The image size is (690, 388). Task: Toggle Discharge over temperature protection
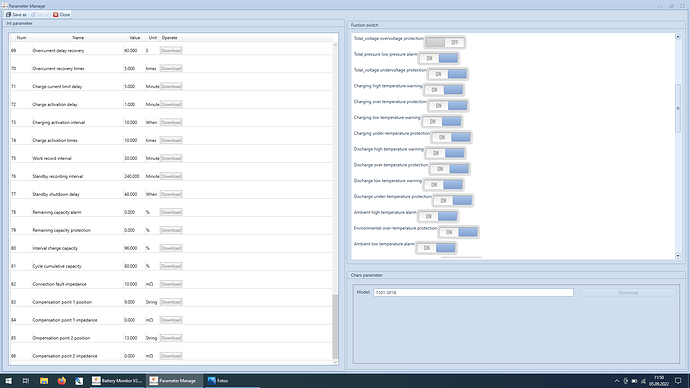[449, 169]
